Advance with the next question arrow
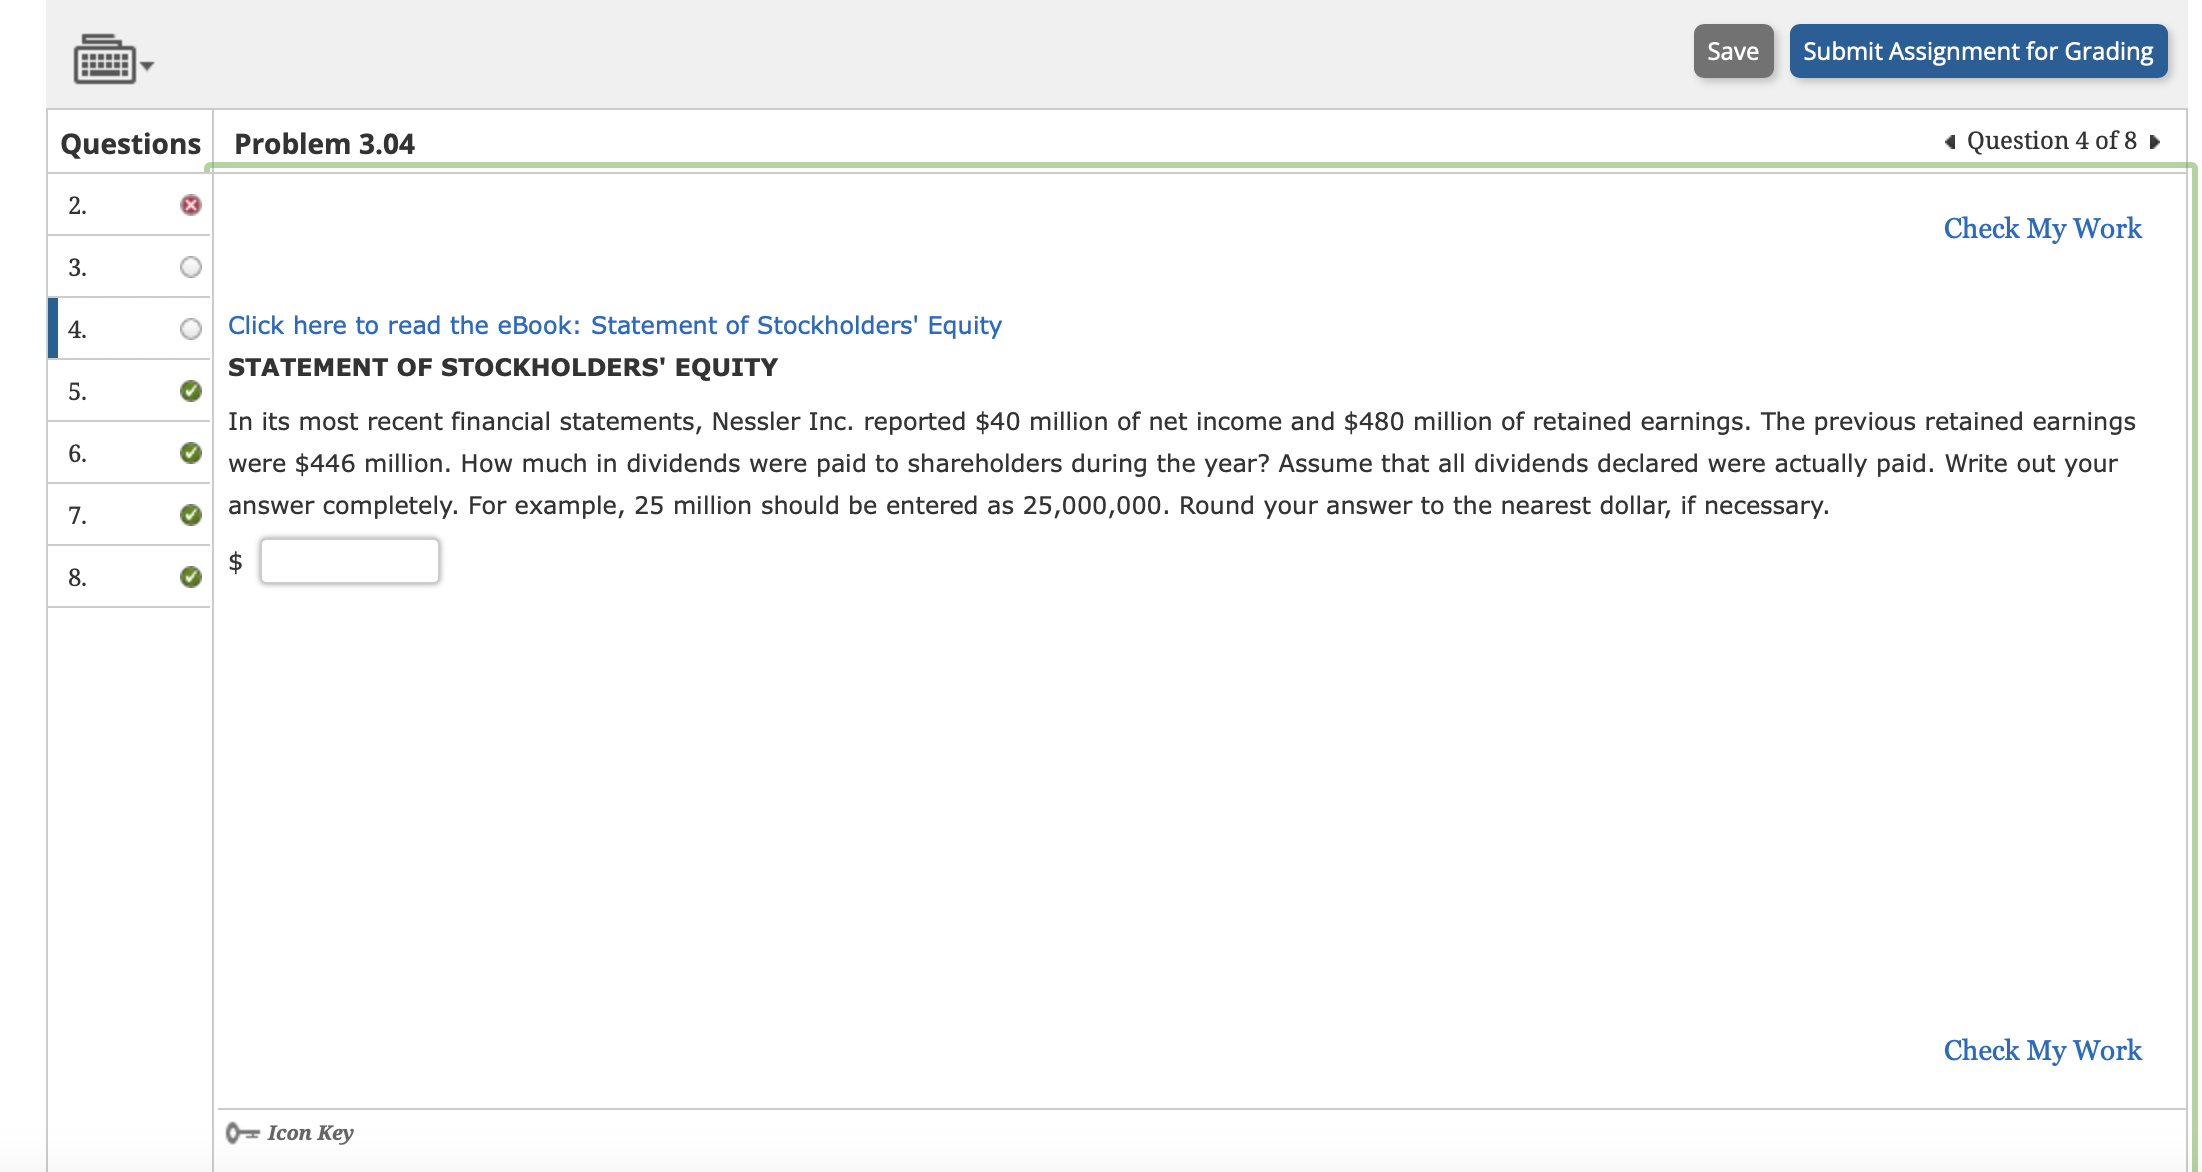 [x=2152, y=141]
